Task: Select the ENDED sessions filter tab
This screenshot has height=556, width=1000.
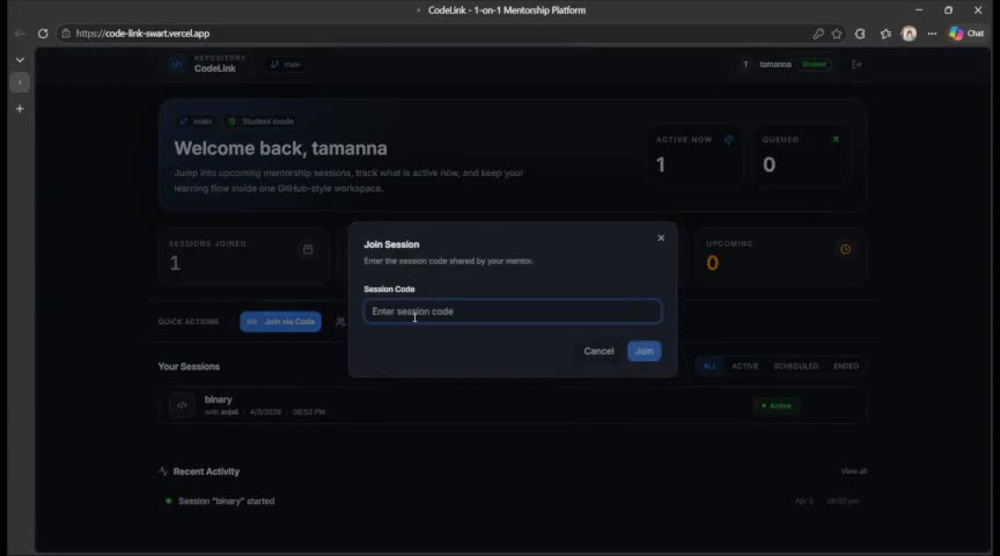Action: 846,366
